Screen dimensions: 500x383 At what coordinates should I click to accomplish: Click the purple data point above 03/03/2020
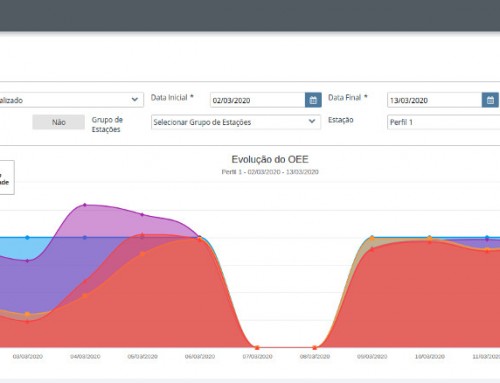tap(27, 261)
